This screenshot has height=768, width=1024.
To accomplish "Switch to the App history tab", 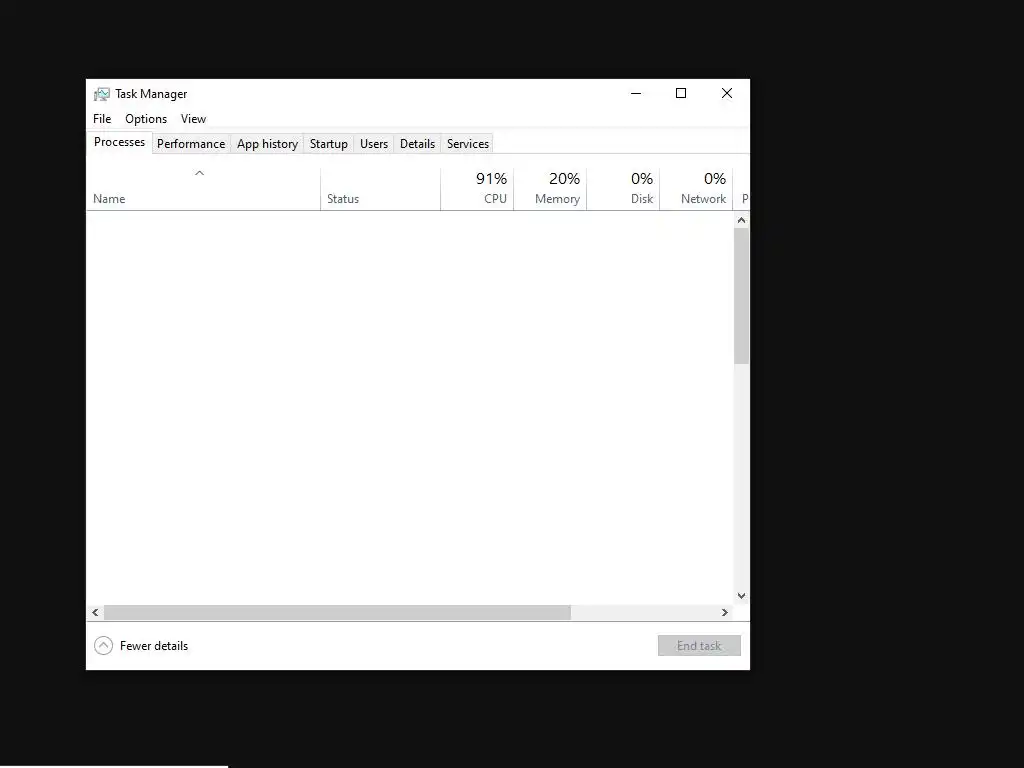I will pyautogui.click(x=267, y=144).
